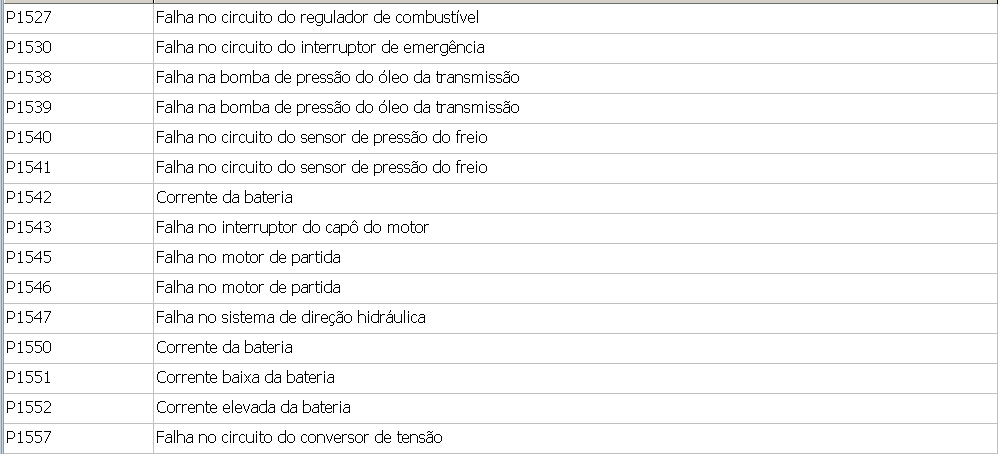Viewport: 1001px width, 454px height.
Task: Click the 'sistema de direção hidráulica' description
Action: point(291,318)
